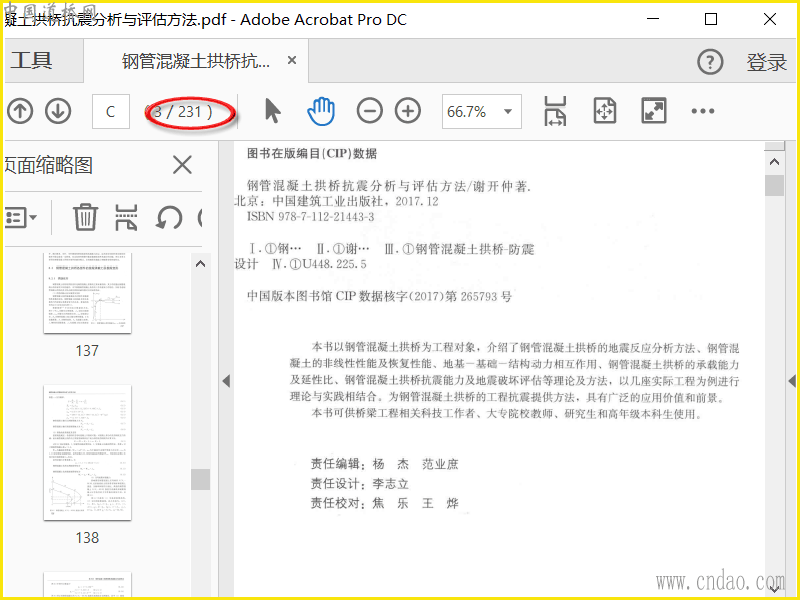The height and width of the screenshot is (600, 800).
Task: Go to previous page with up arrow
Action: click(x=20, y=111)
